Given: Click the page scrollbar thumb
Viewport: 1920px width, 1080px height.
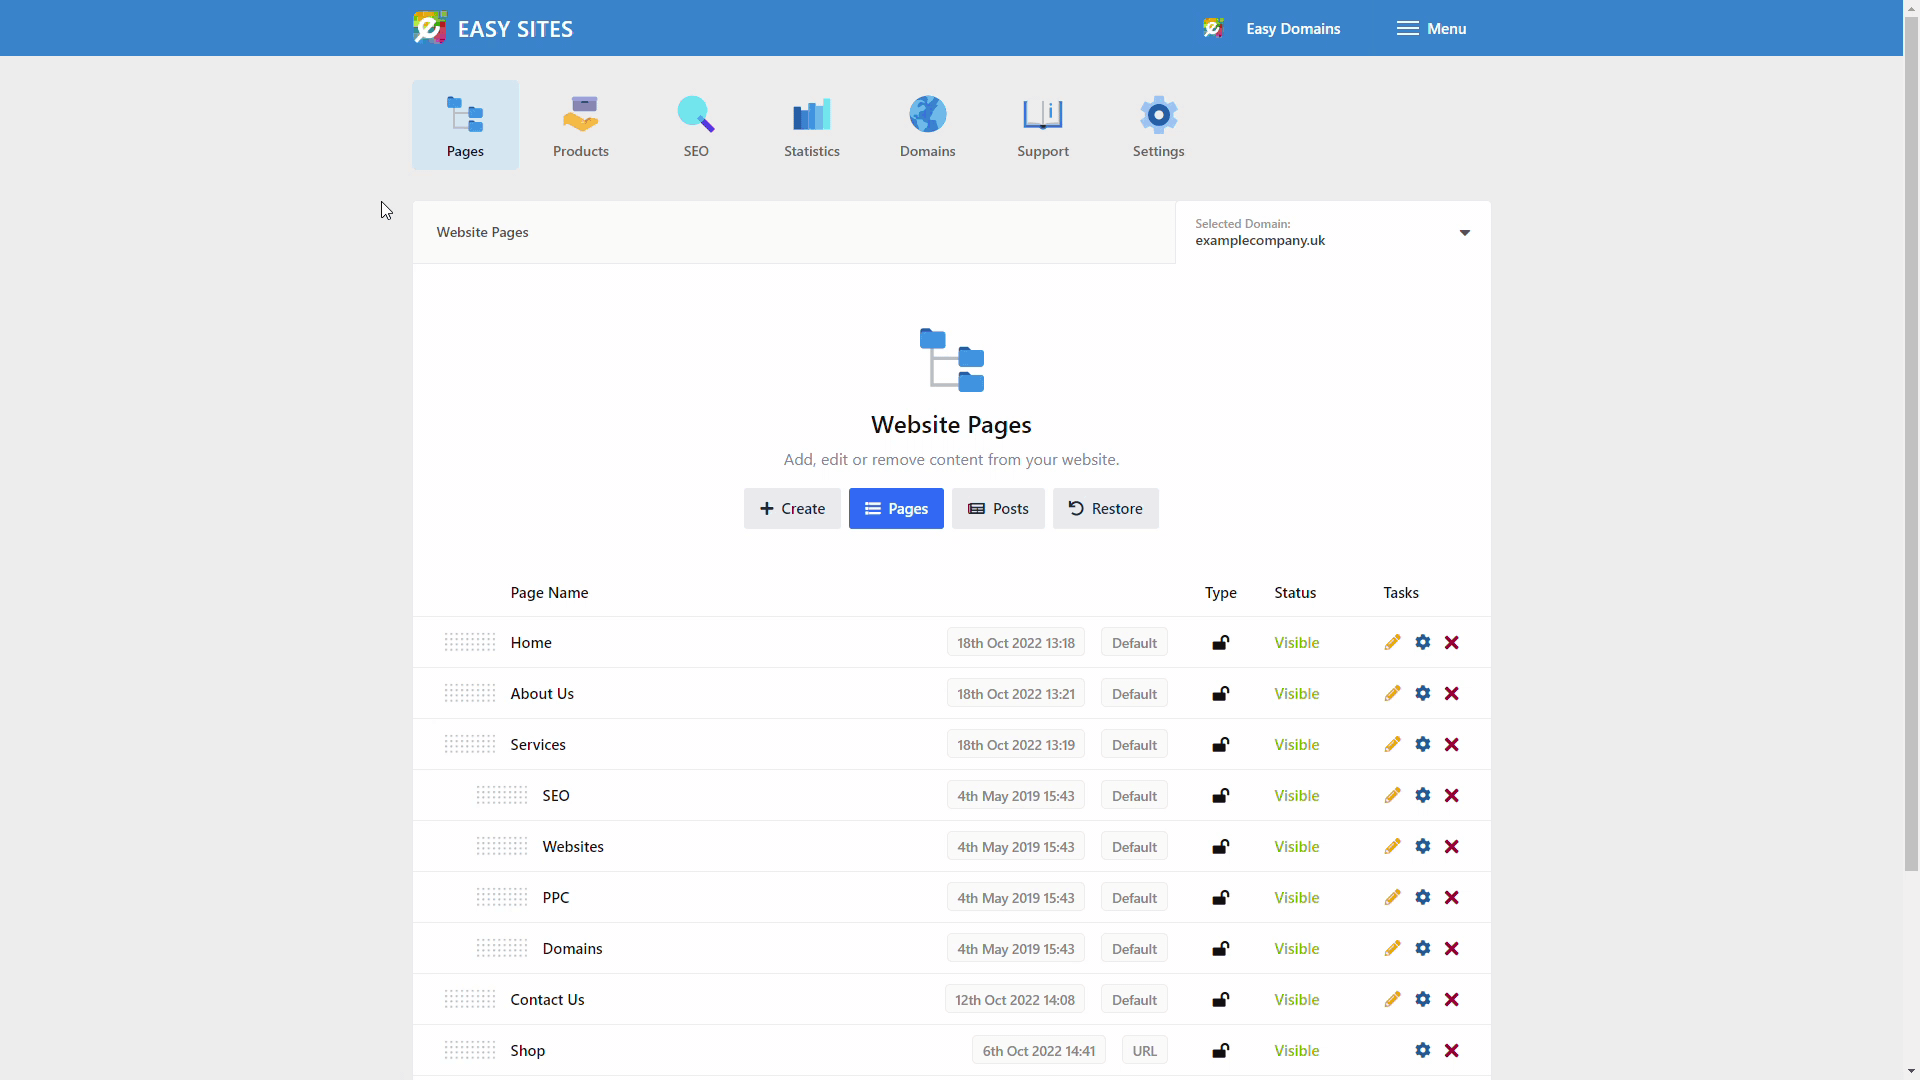Looking at the screenshot, I should [x=1911, y=445].
